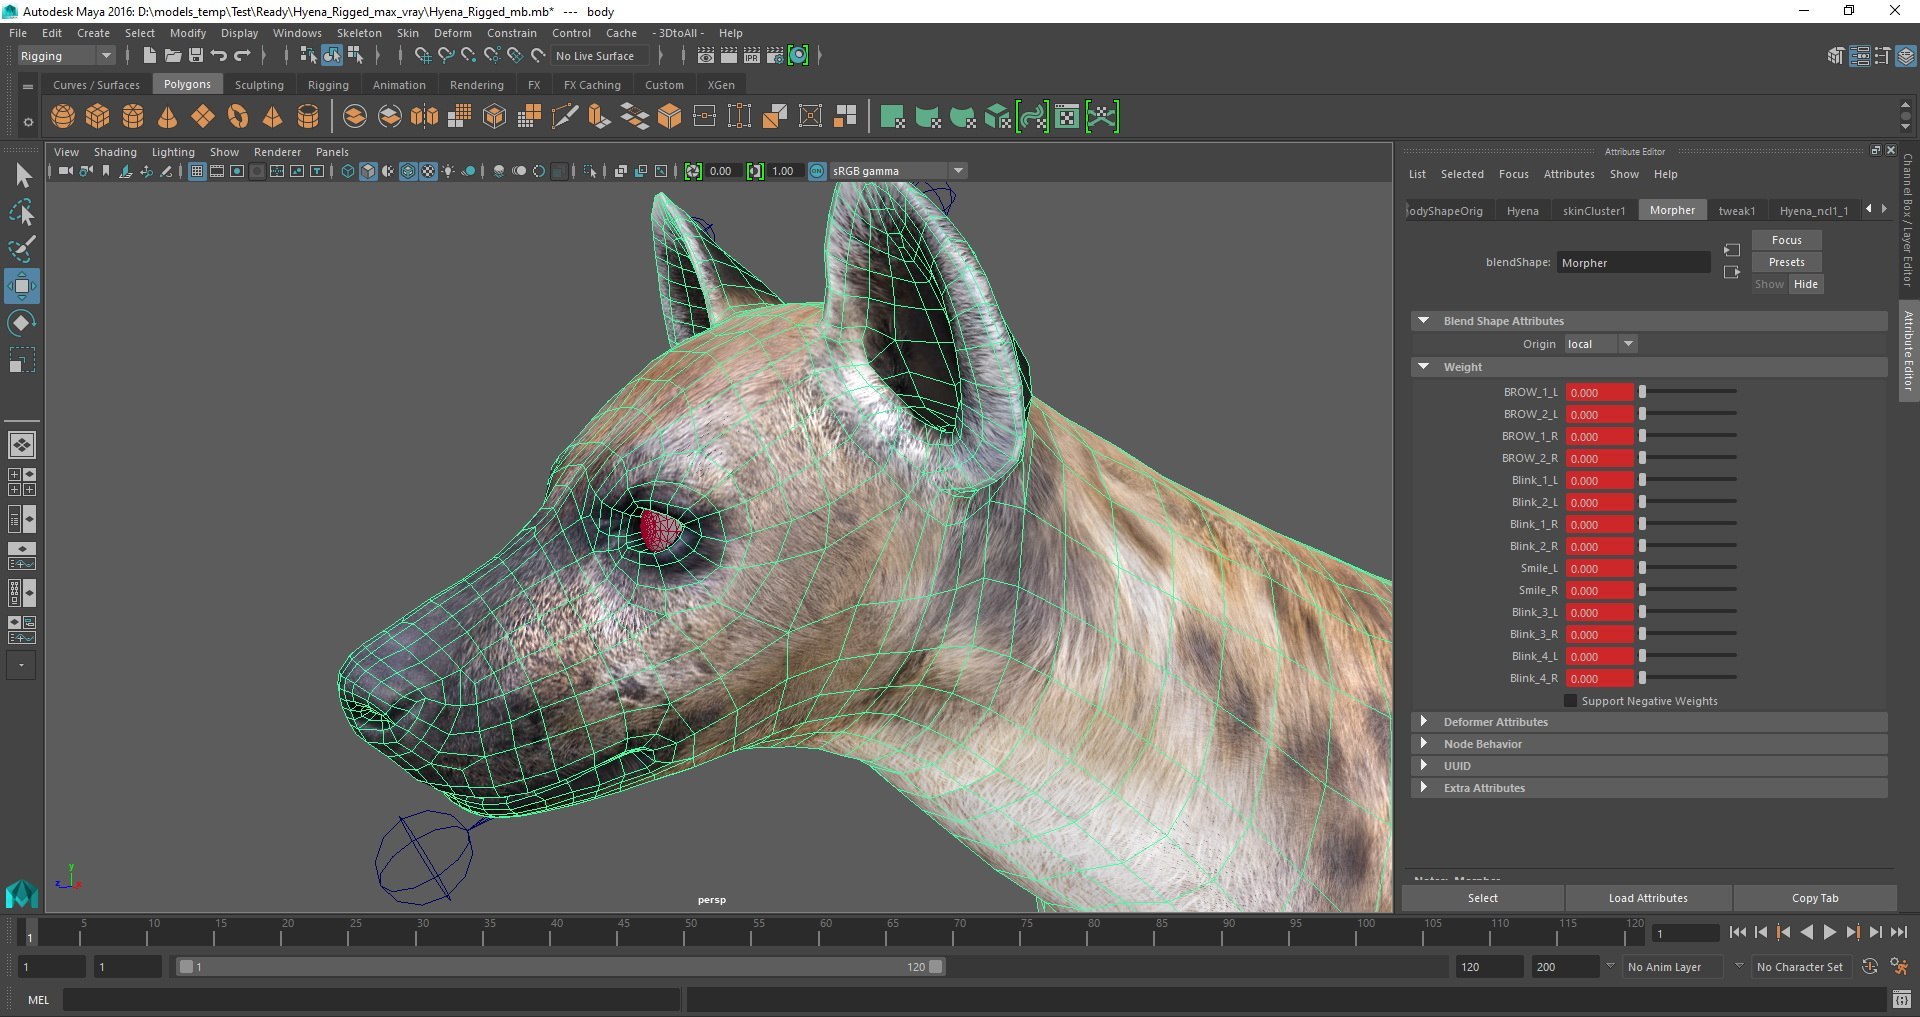
Task: Open the Rigging menu set dropdown
Action: click(x=66, y=56)
